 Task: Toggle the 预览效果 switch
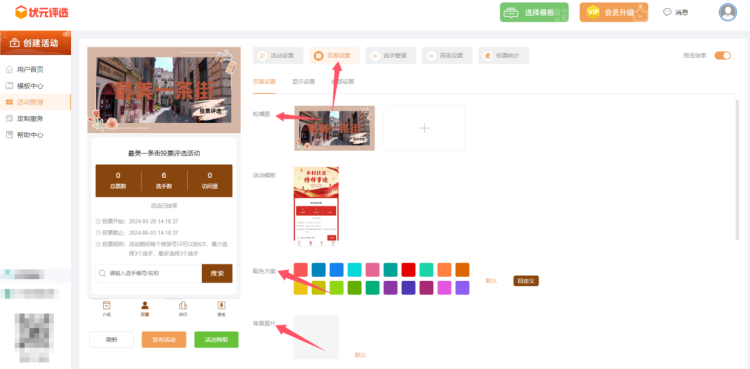(x=722, y=56)
